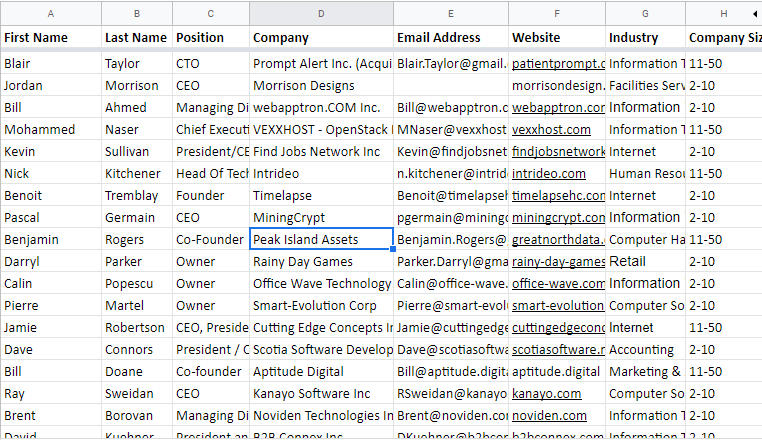Open rainy-day-games website link
Image resolution: width=762 pixels, height=440 pixels.
tap(558, 262)
